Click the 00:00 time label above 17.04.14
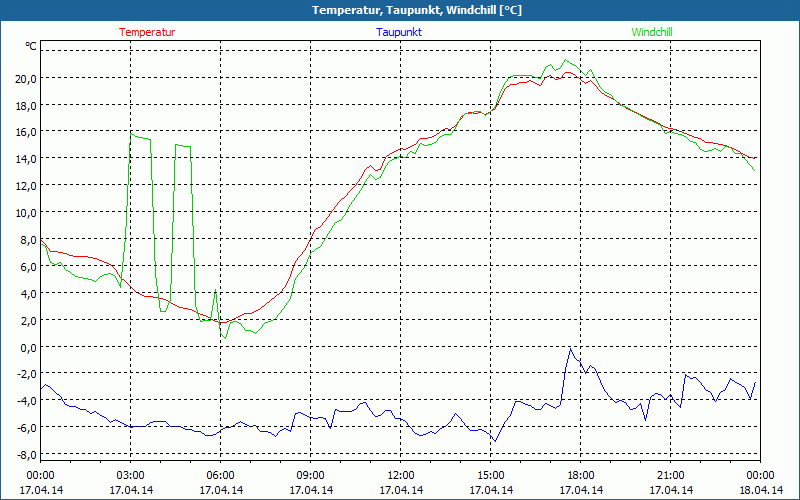This screenshot has height=500, width=800. point(41,476)
